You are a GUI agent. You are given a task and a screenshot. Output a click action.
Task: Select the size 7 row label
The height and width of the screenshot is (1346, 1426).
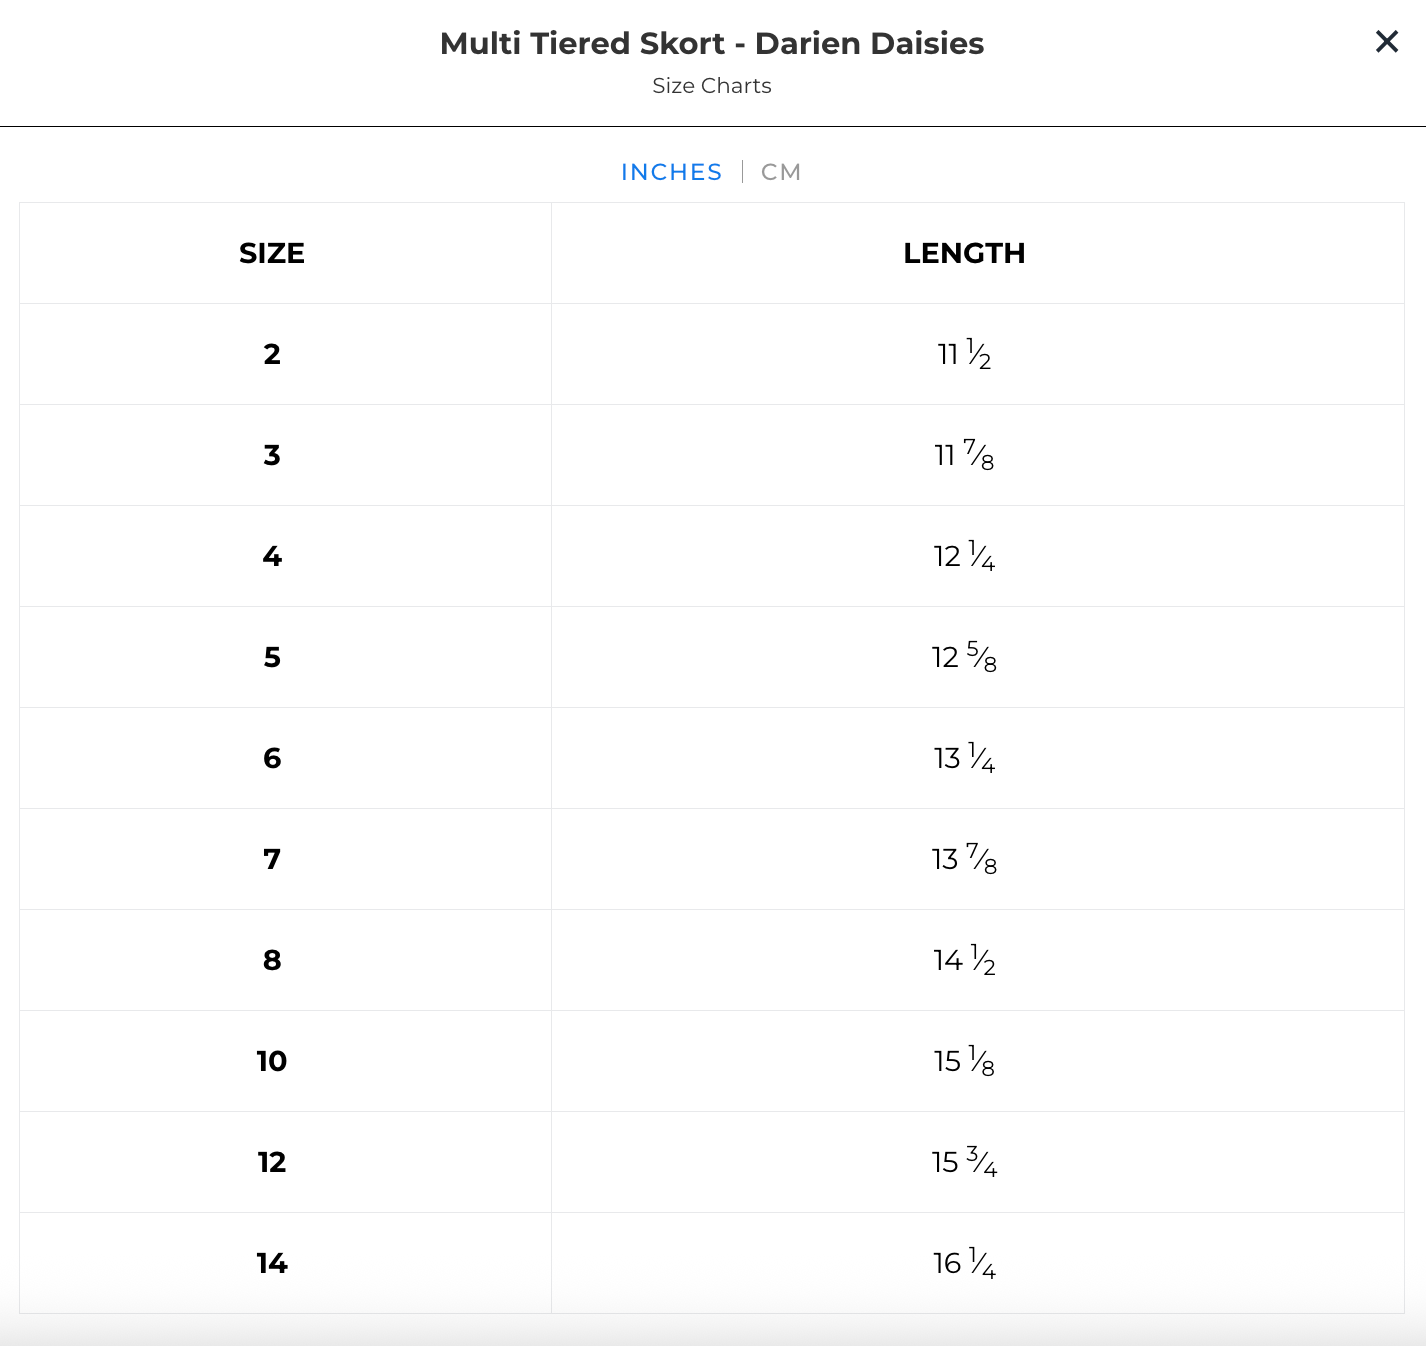pos(272,859)
